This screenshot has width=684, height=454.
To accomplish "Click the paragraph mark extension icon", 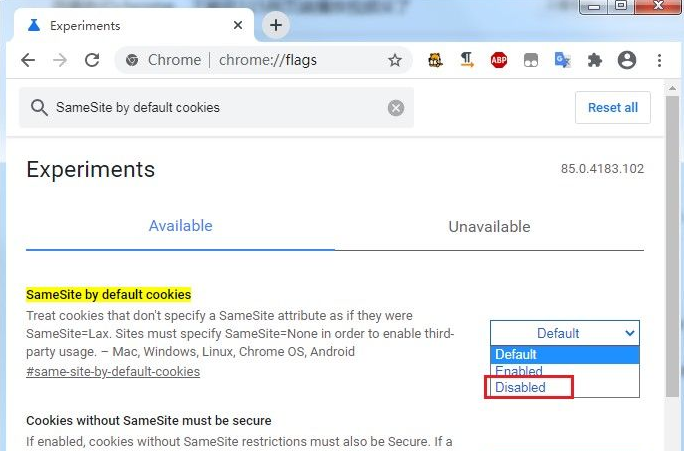I will click(467, 60).
